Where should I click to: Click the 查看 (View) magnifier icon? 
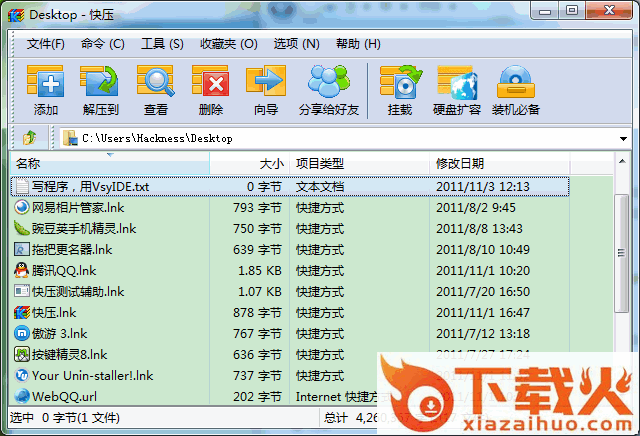pos(156,81)
